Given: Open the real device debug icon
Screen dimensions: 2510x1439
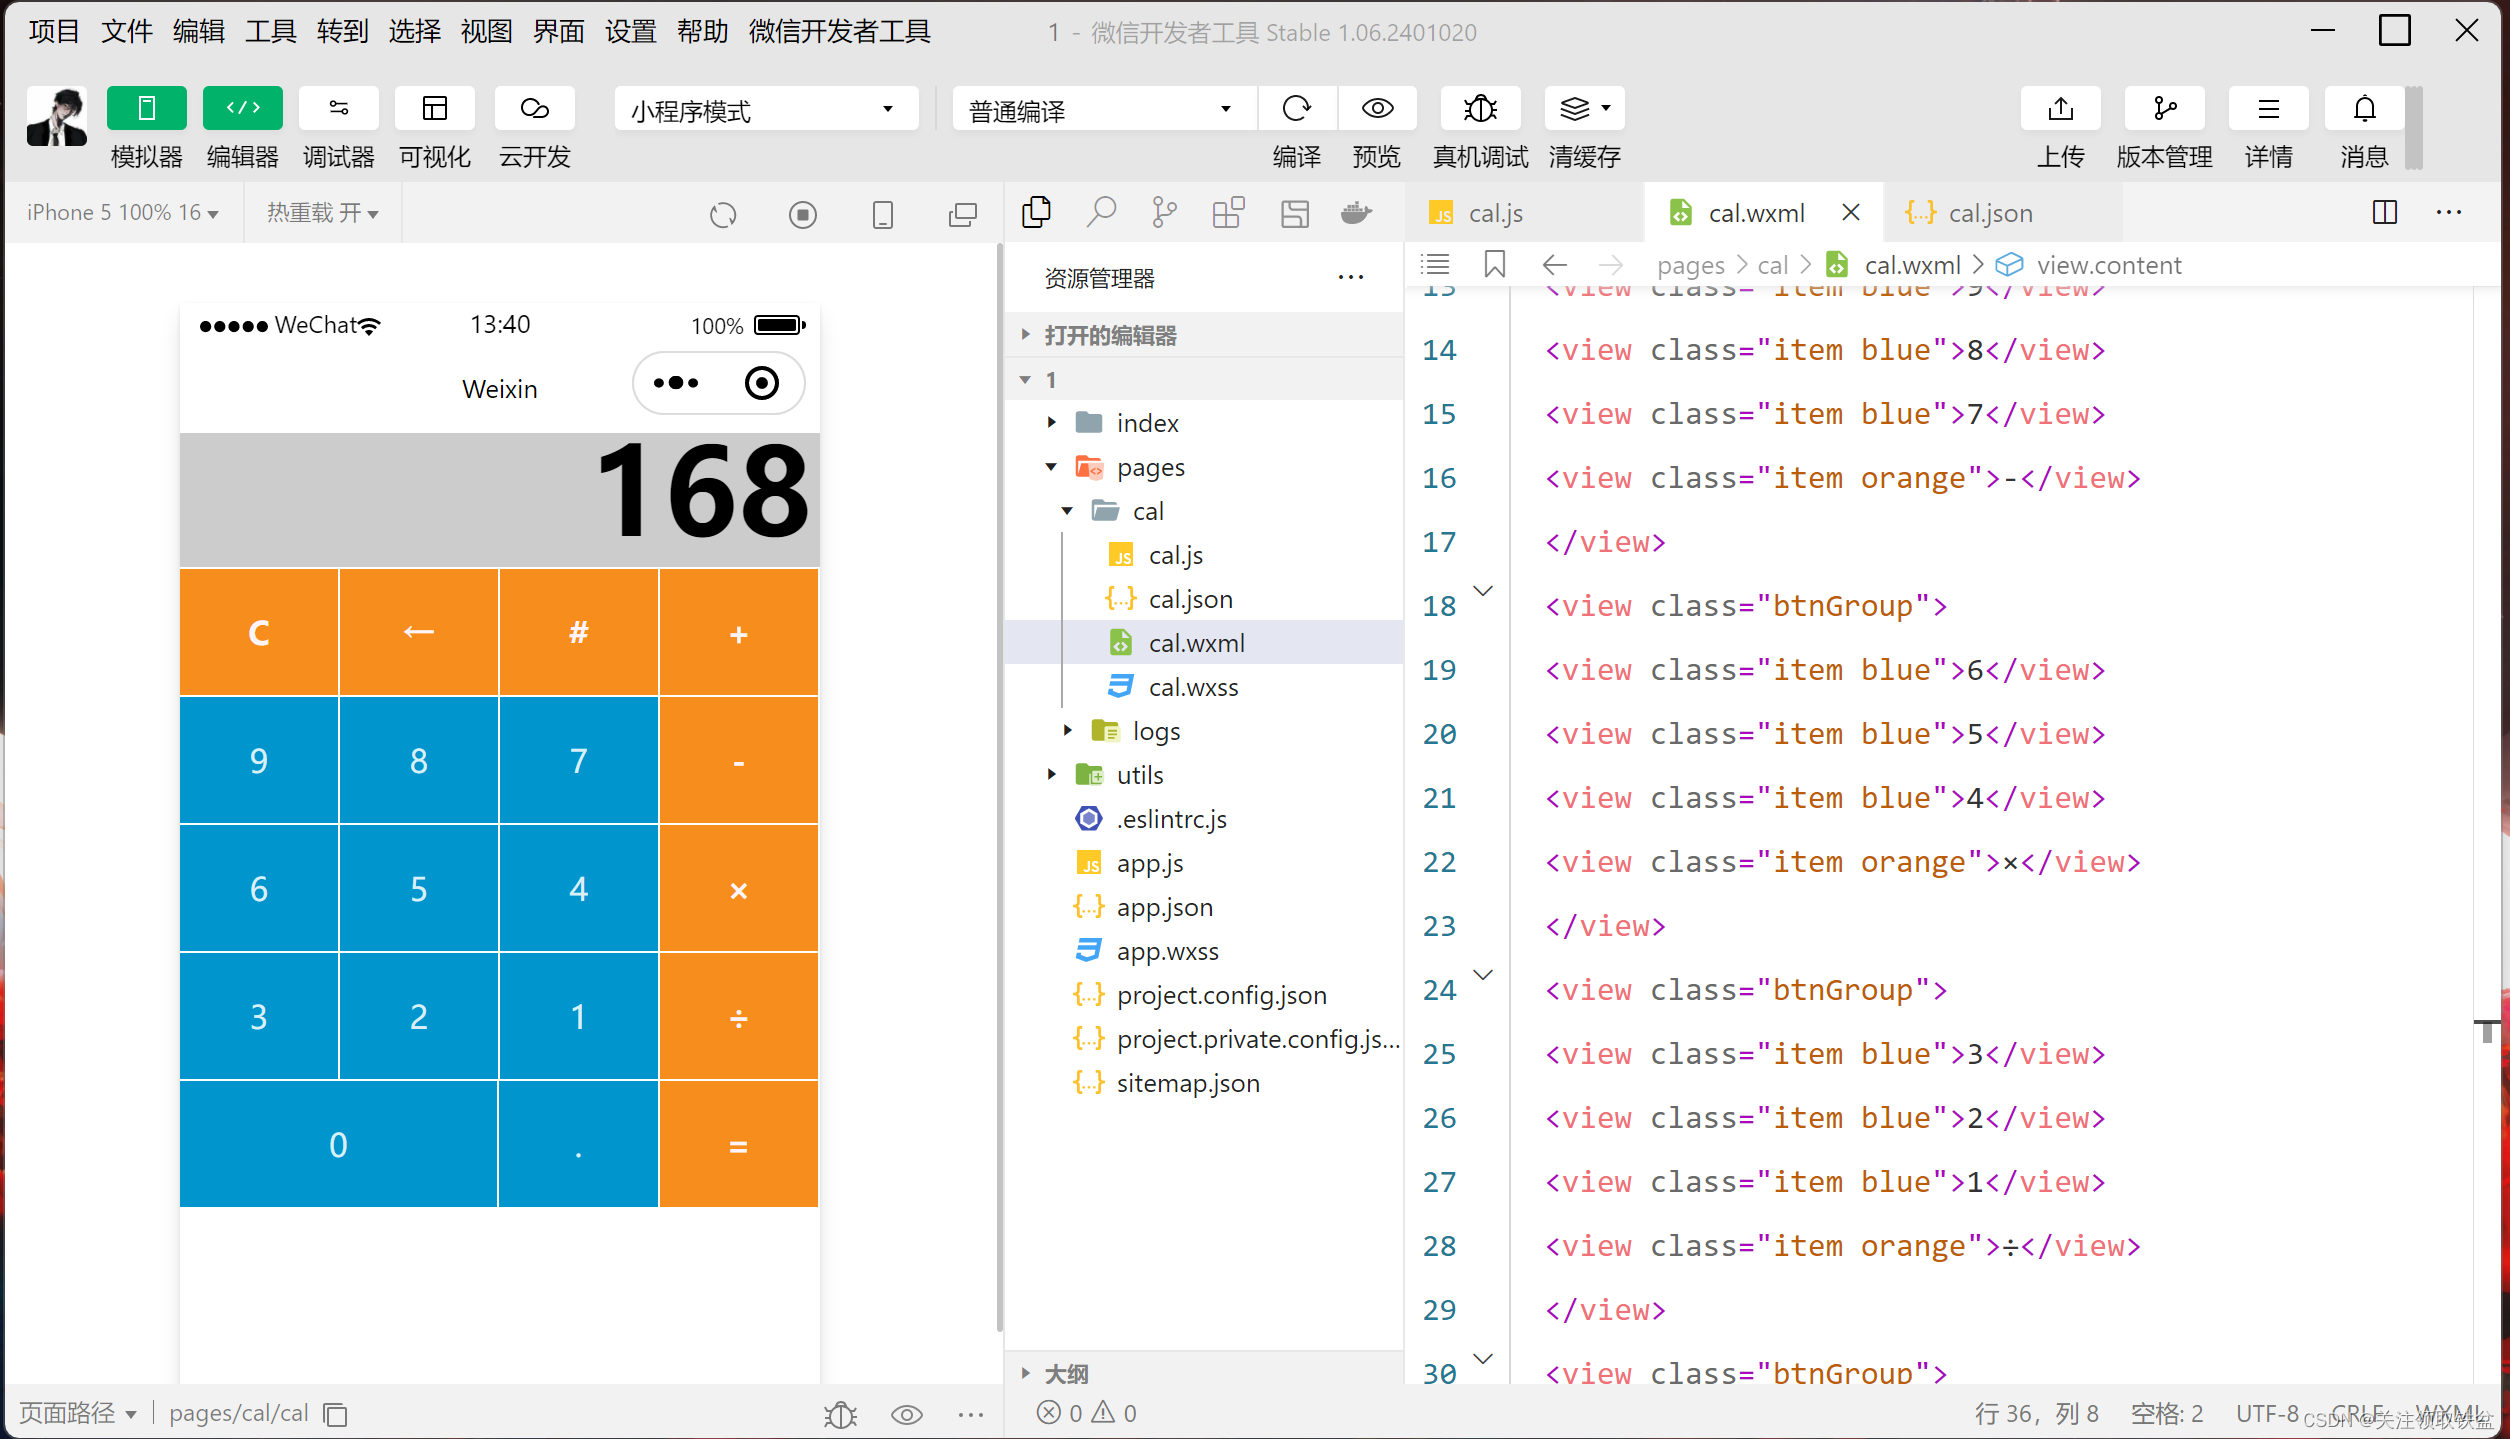Looking at the screenshot, I should point(1479,108).
